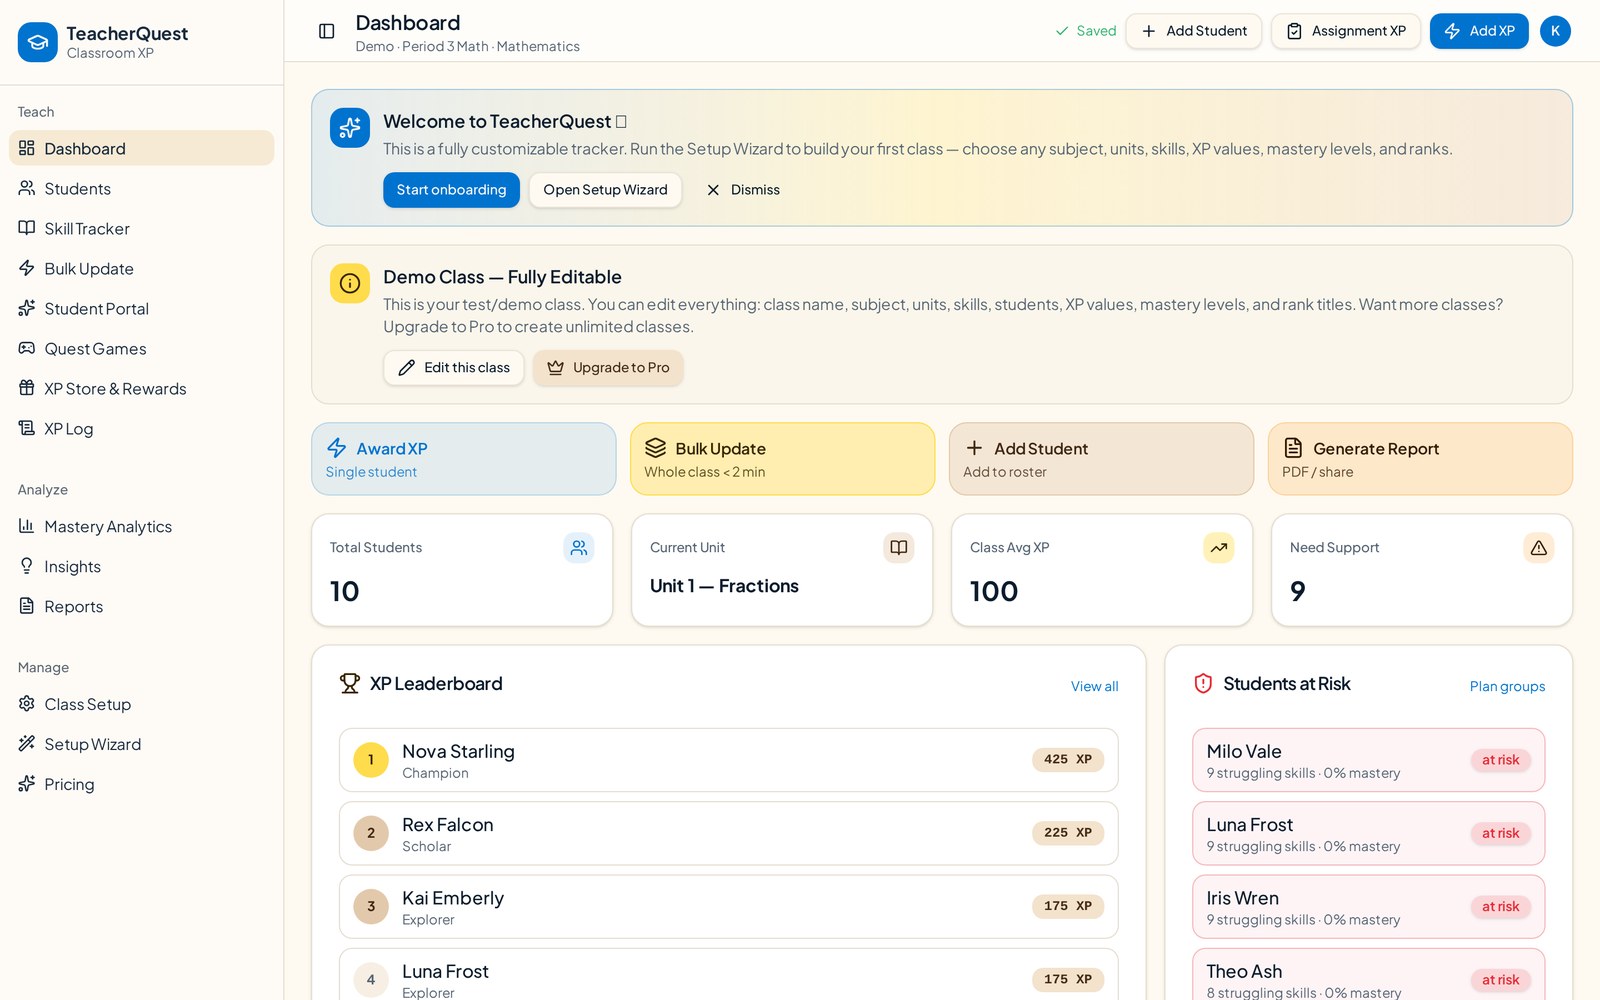The height and width of the screenshot is (1000, 1600).
Task: Click the XP Leaderboard trophy icon
Action: point(349,684)
